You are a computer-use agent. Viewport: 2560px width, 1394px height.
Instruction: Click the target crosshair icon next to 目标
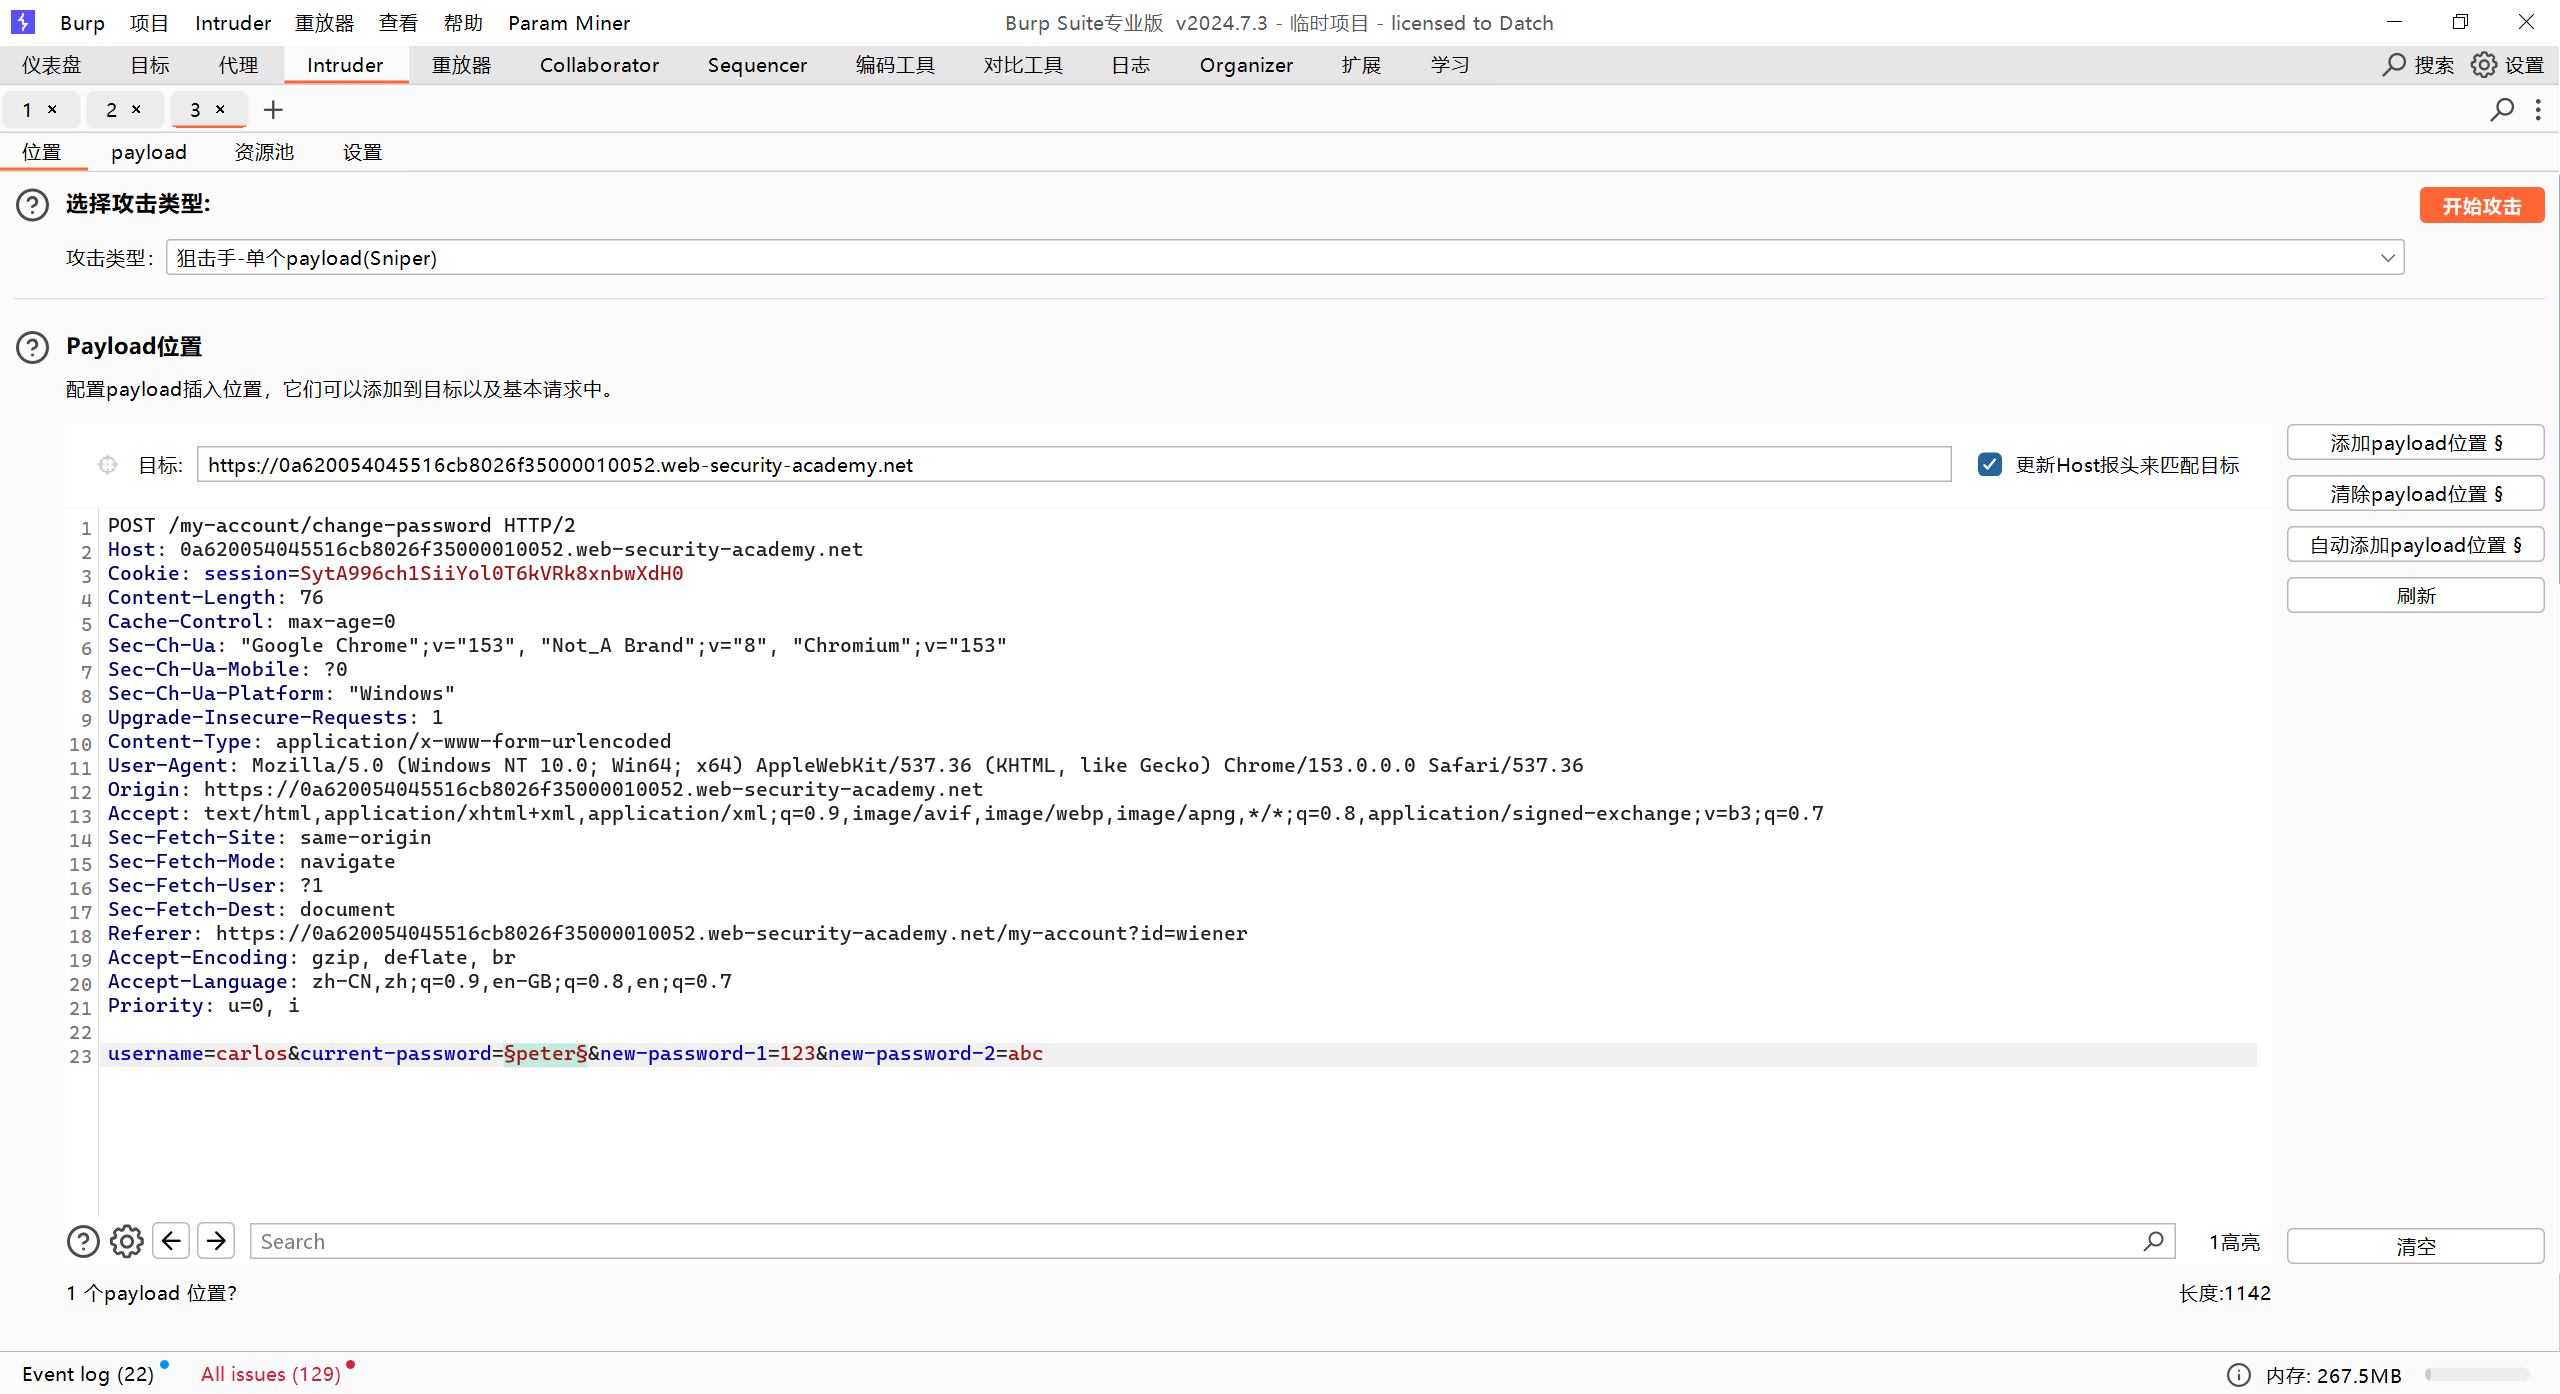click(x=108, y=465)
